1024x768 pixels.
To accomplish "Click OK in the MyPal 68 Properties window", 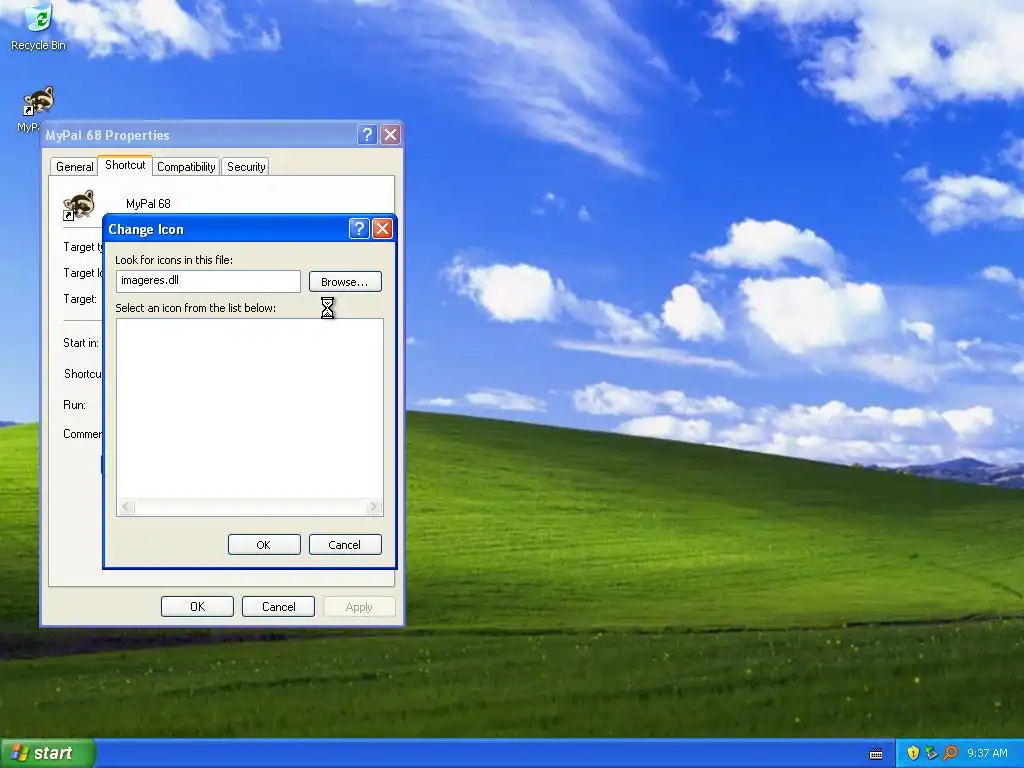I will tap(197, 607).
